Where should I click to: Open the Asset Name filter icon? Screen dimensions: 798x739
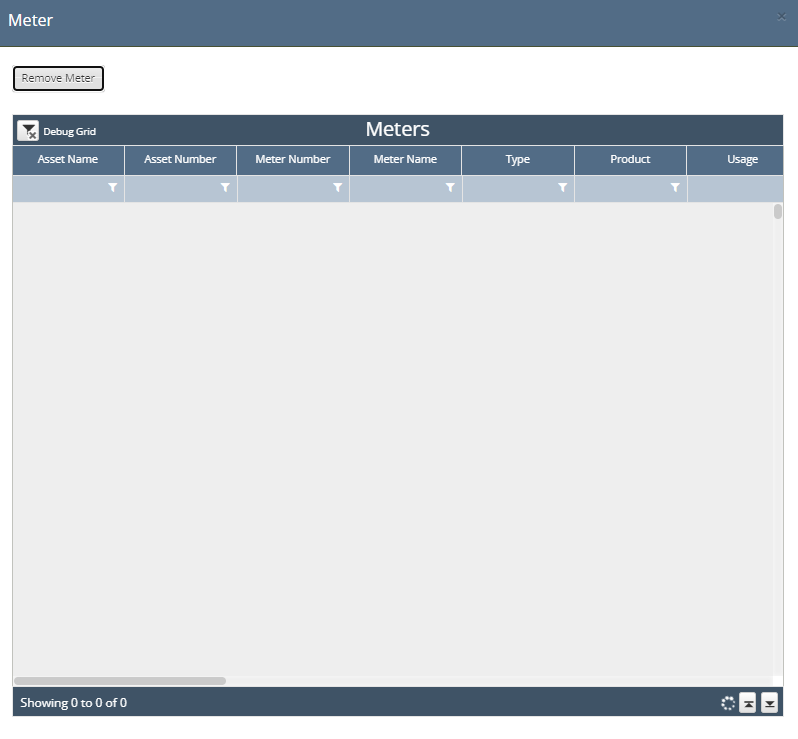112,188
